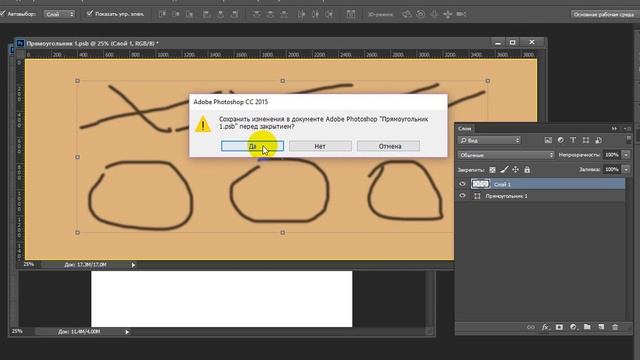The image size is (640, 360).
Task: Click the auto-align layers icon in options bar
Action: 351,14
